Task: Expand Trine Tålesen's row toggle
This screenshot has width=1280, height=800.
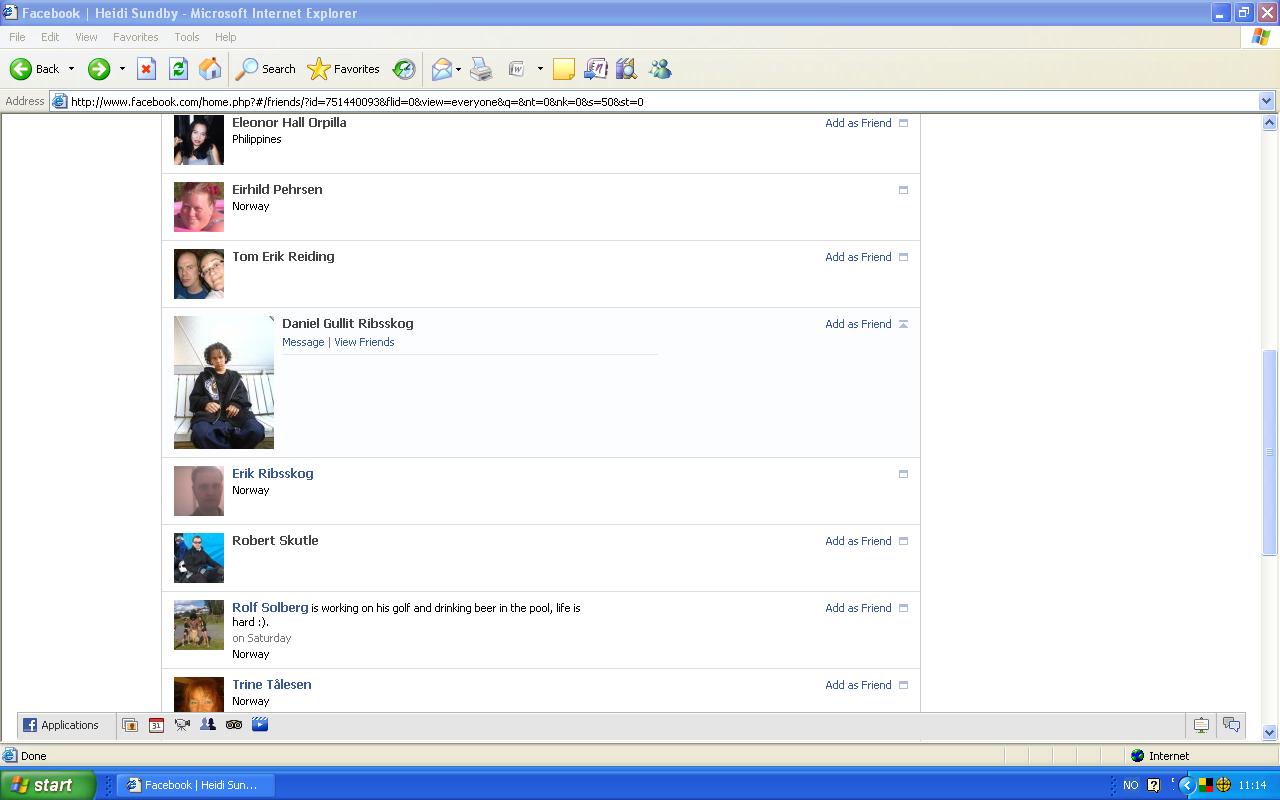Action: point(903,685)
